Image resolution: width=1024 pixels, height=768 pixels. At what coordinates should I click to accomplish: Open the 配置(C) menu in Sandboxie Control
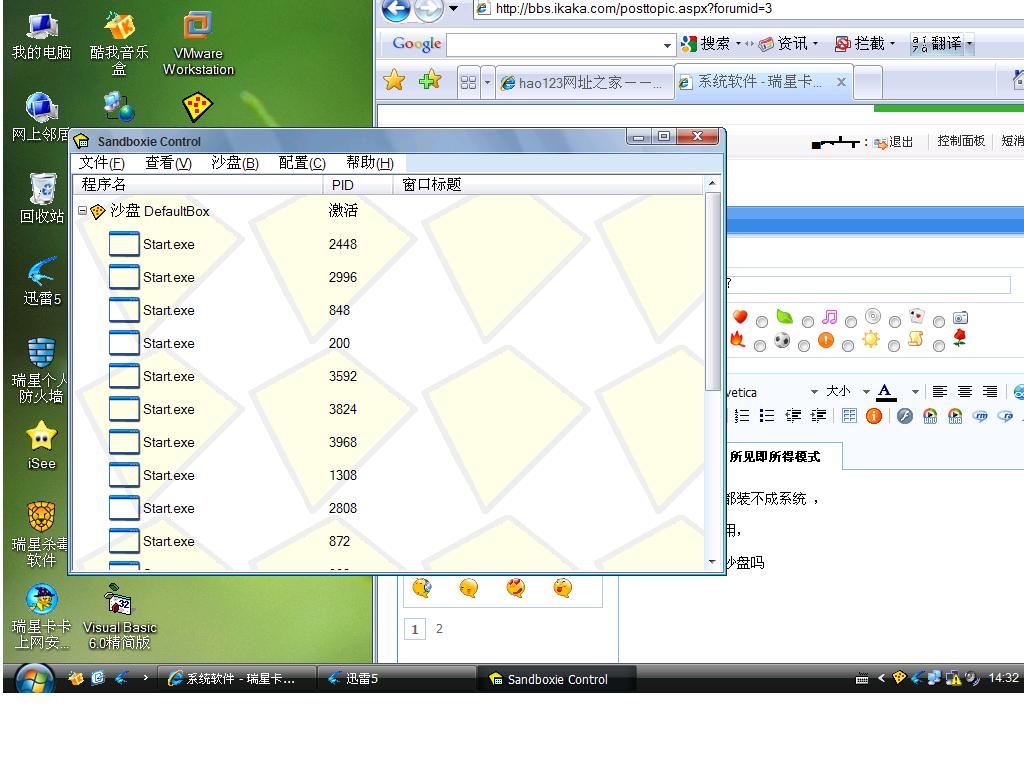(x=302, y=163)
